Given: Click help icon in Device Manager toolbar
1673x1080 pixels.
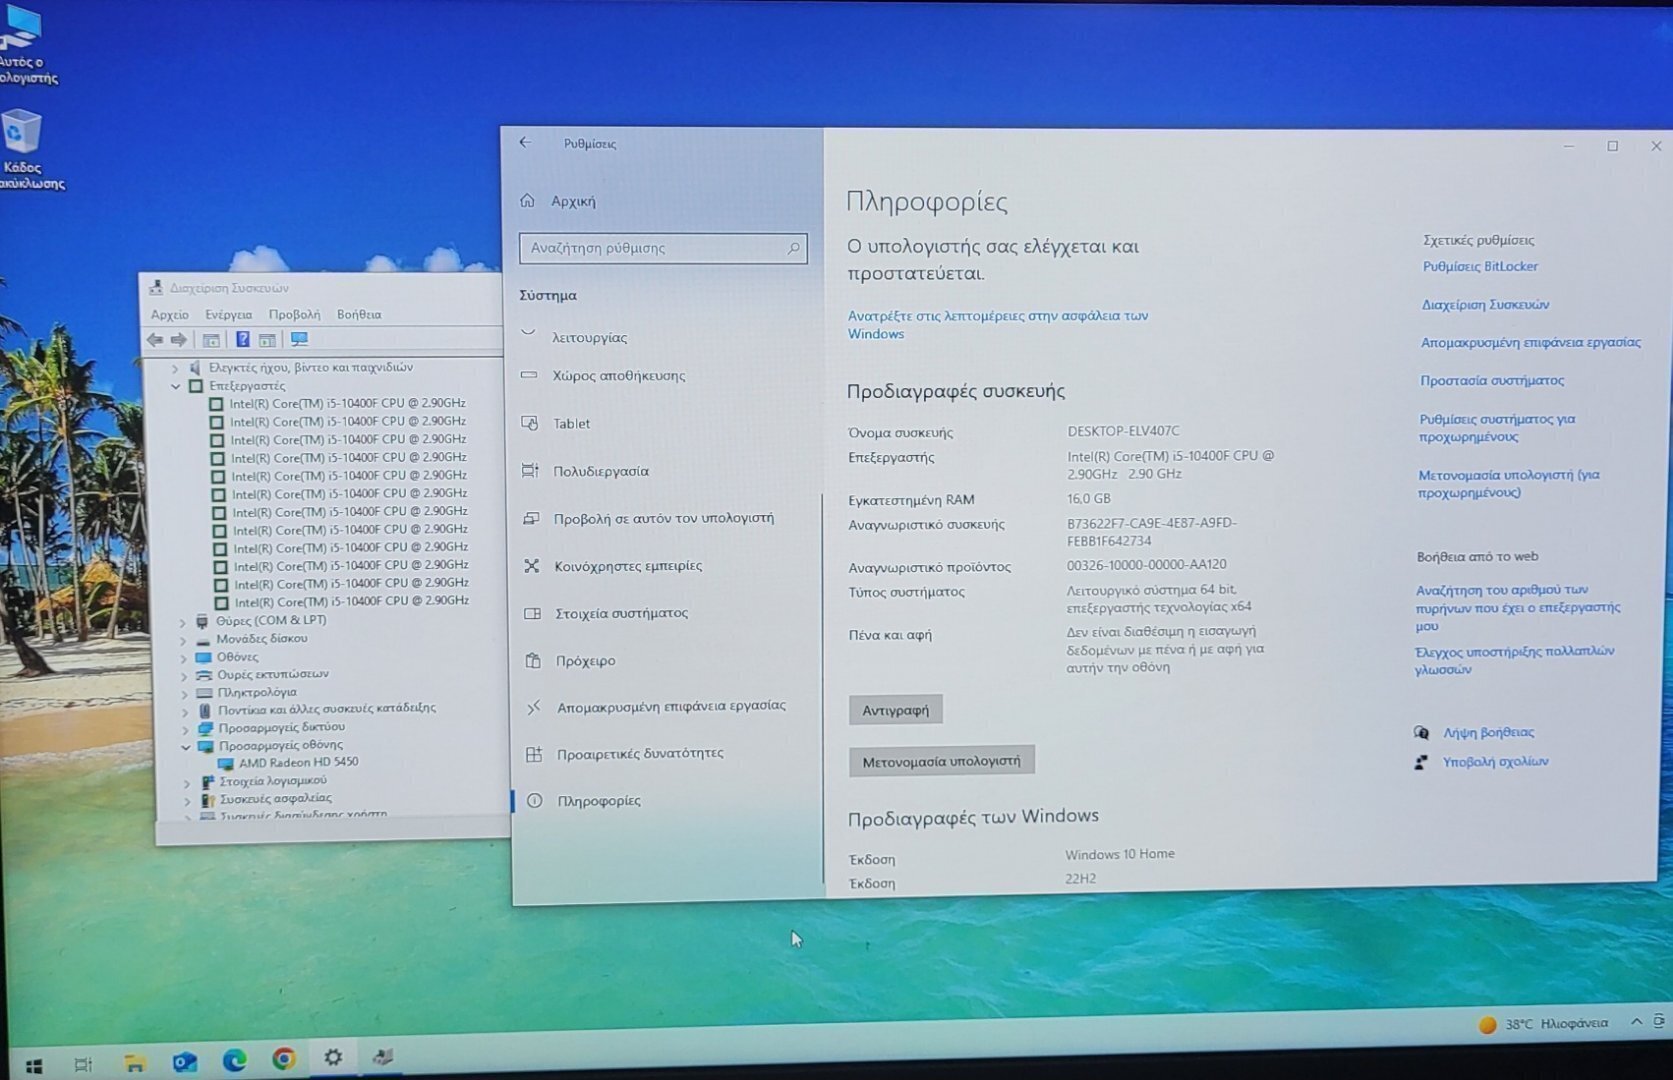Looking at the screenshot, I should pyautogui.click(x=242, y=340).
